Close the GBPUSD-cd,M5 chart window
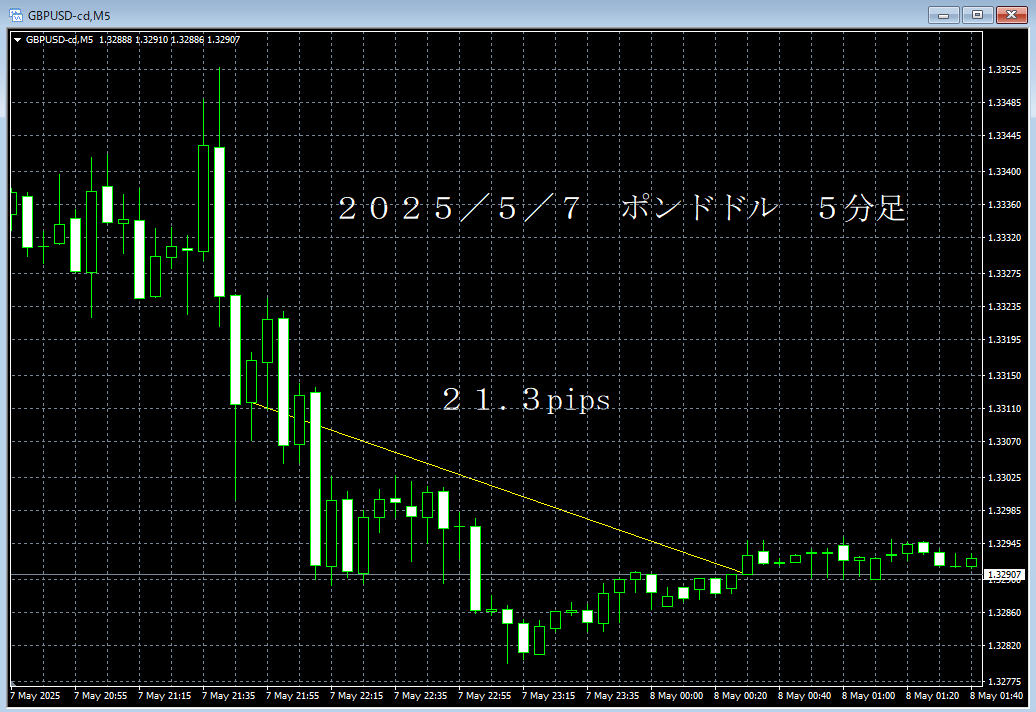 pos(1012,15)
